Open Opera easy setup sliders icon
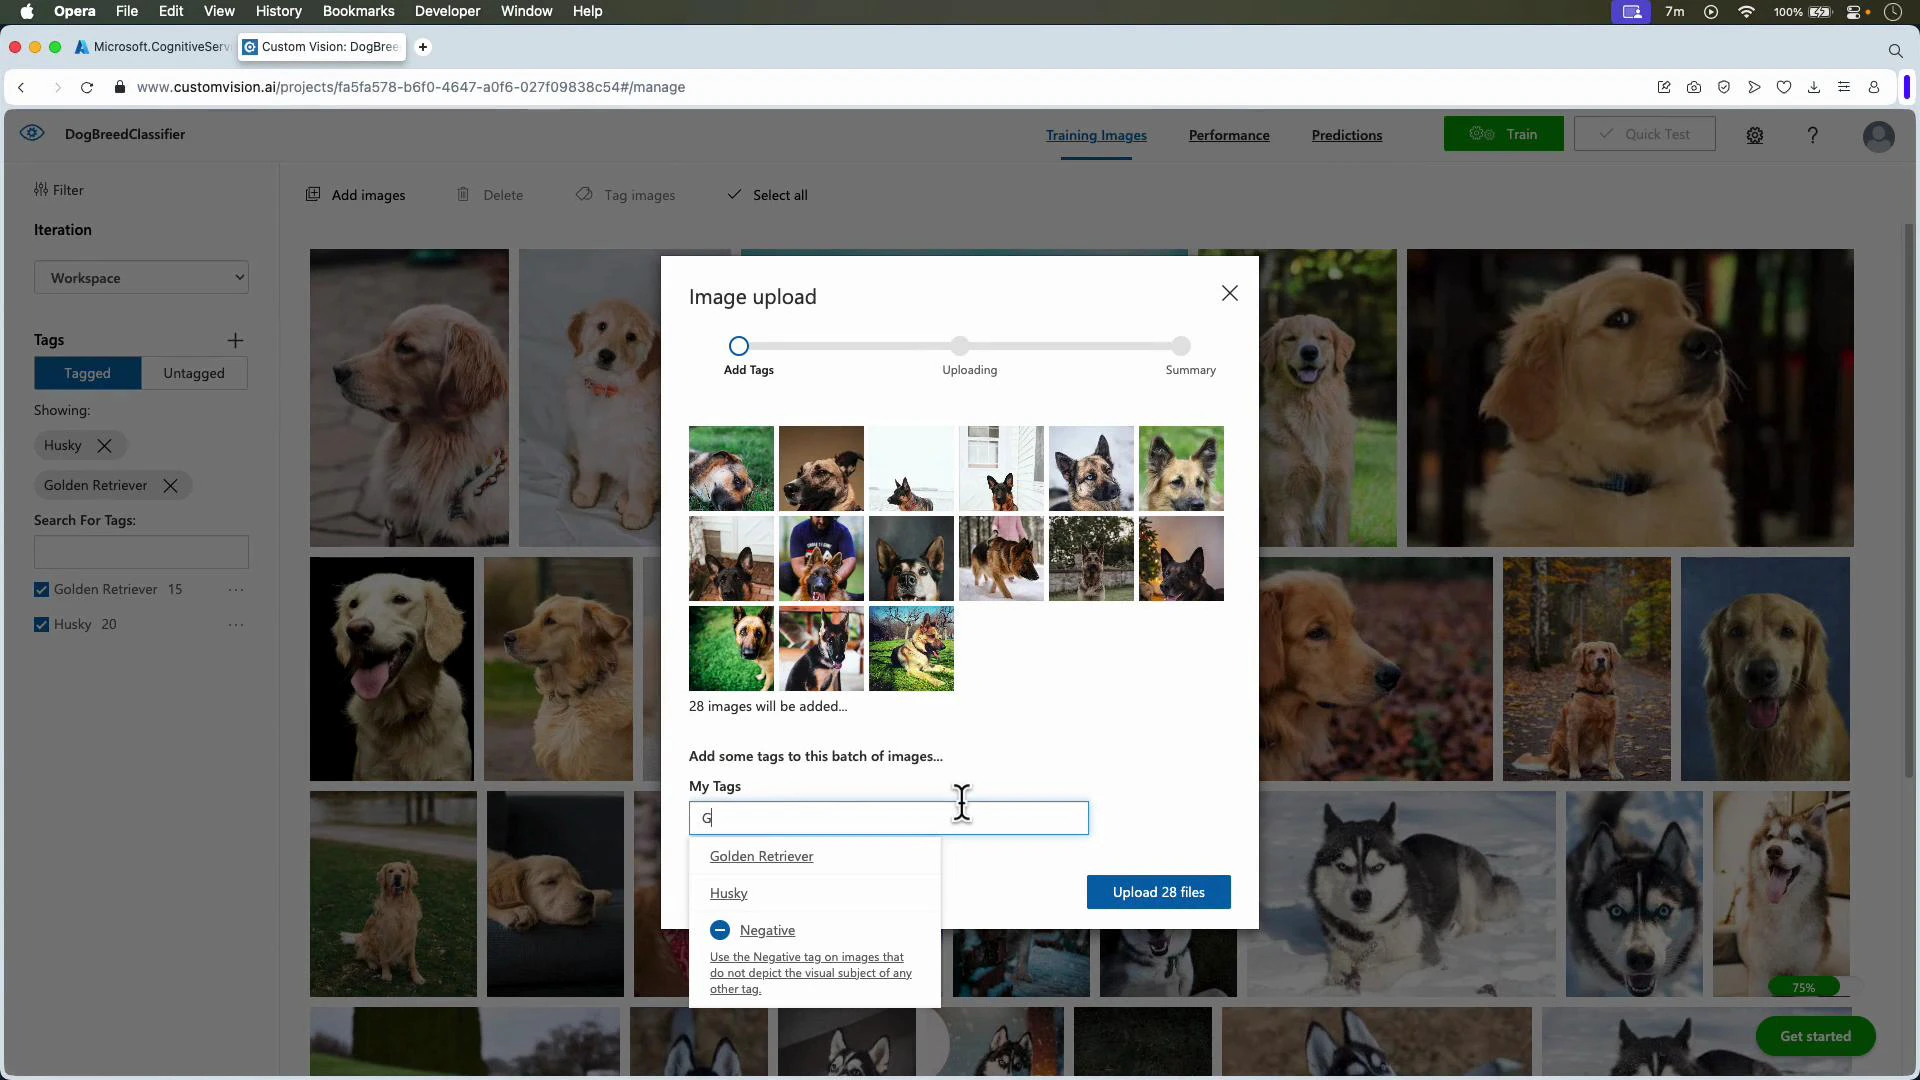The height and width of the screenshot is (1080, 1920). 1844,87
